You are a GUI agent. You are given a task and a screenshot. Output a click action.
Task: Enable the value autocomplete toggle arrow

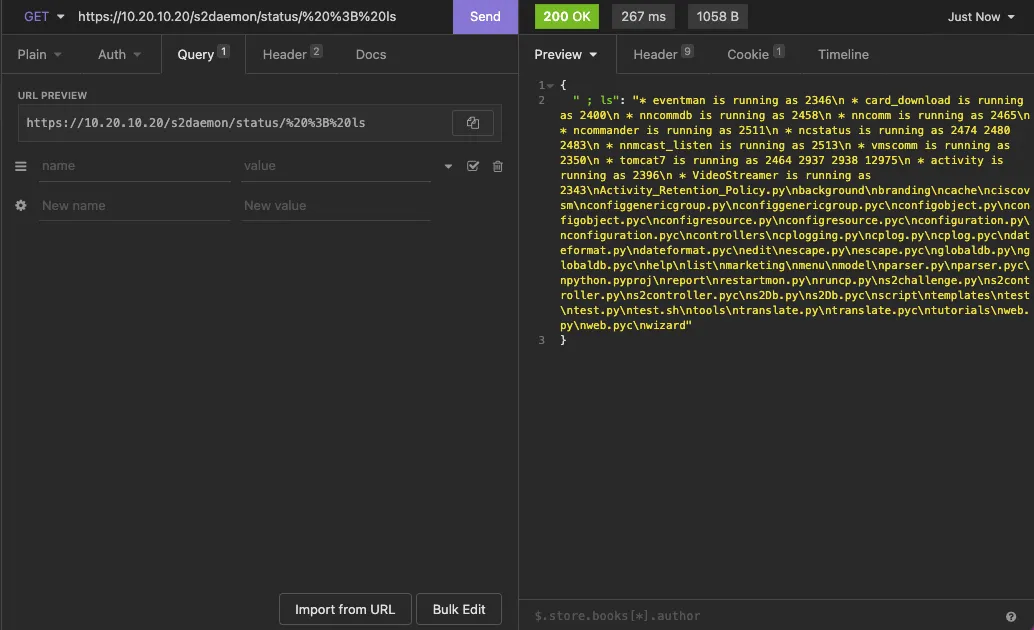(448, 166)
